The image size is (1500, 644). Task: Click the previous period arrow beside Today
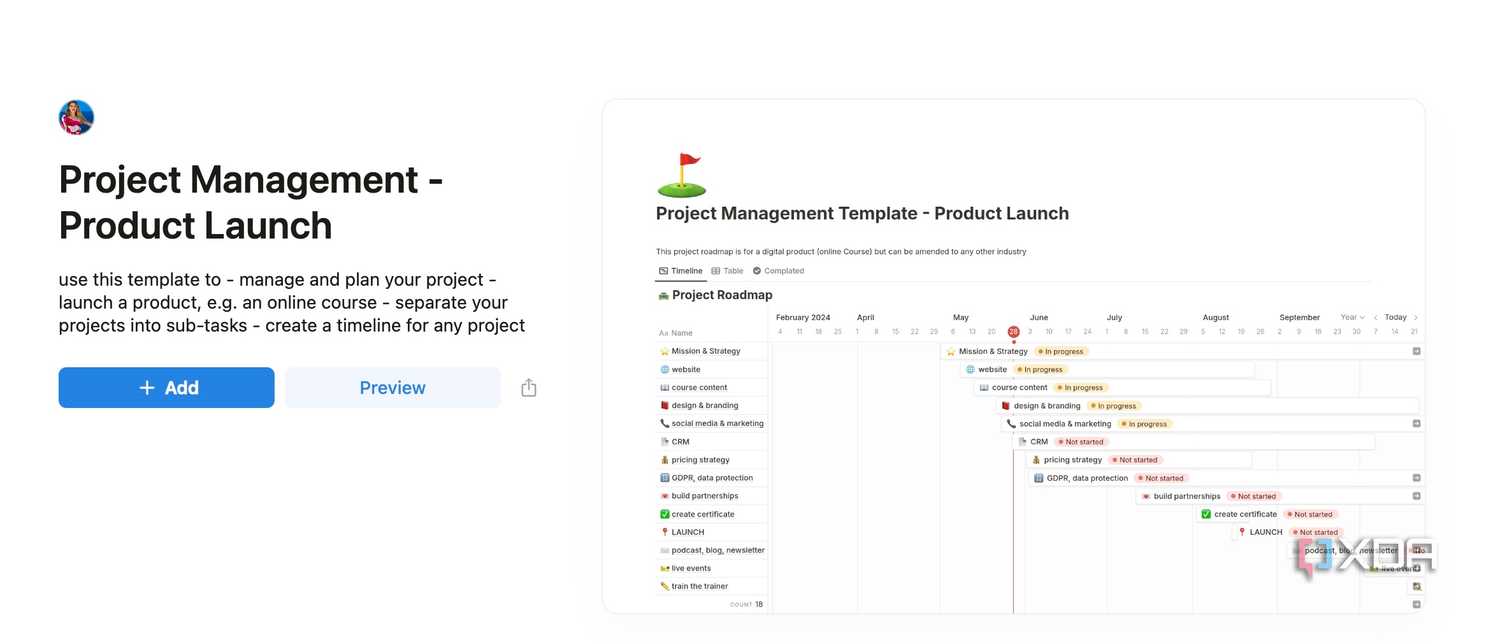(x=1375, y=317)
